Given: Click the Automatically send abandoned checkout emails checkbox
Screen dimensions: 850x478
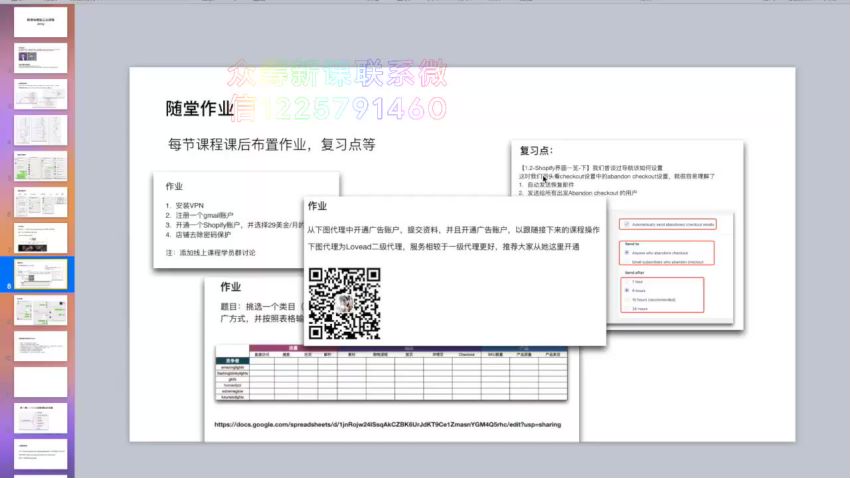Looking at the screenshot, I should click(x=627, y=224).
